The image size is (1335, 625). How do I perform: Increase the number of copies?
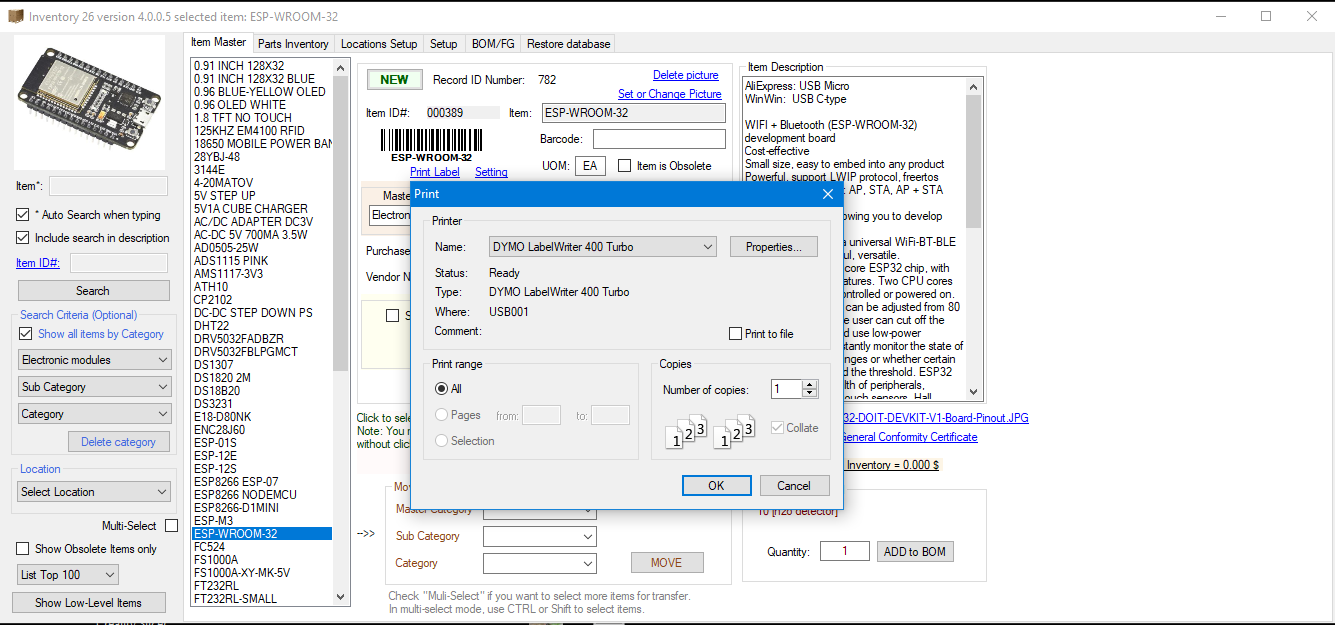[810, 385]
